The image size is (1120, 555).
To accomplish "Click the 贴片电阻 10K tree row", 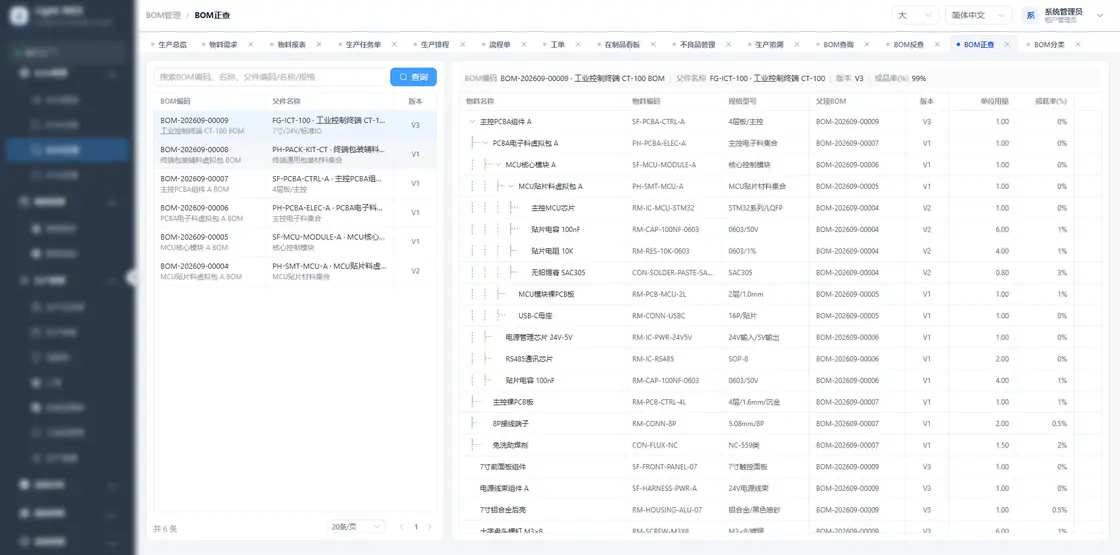I will 780,251.
